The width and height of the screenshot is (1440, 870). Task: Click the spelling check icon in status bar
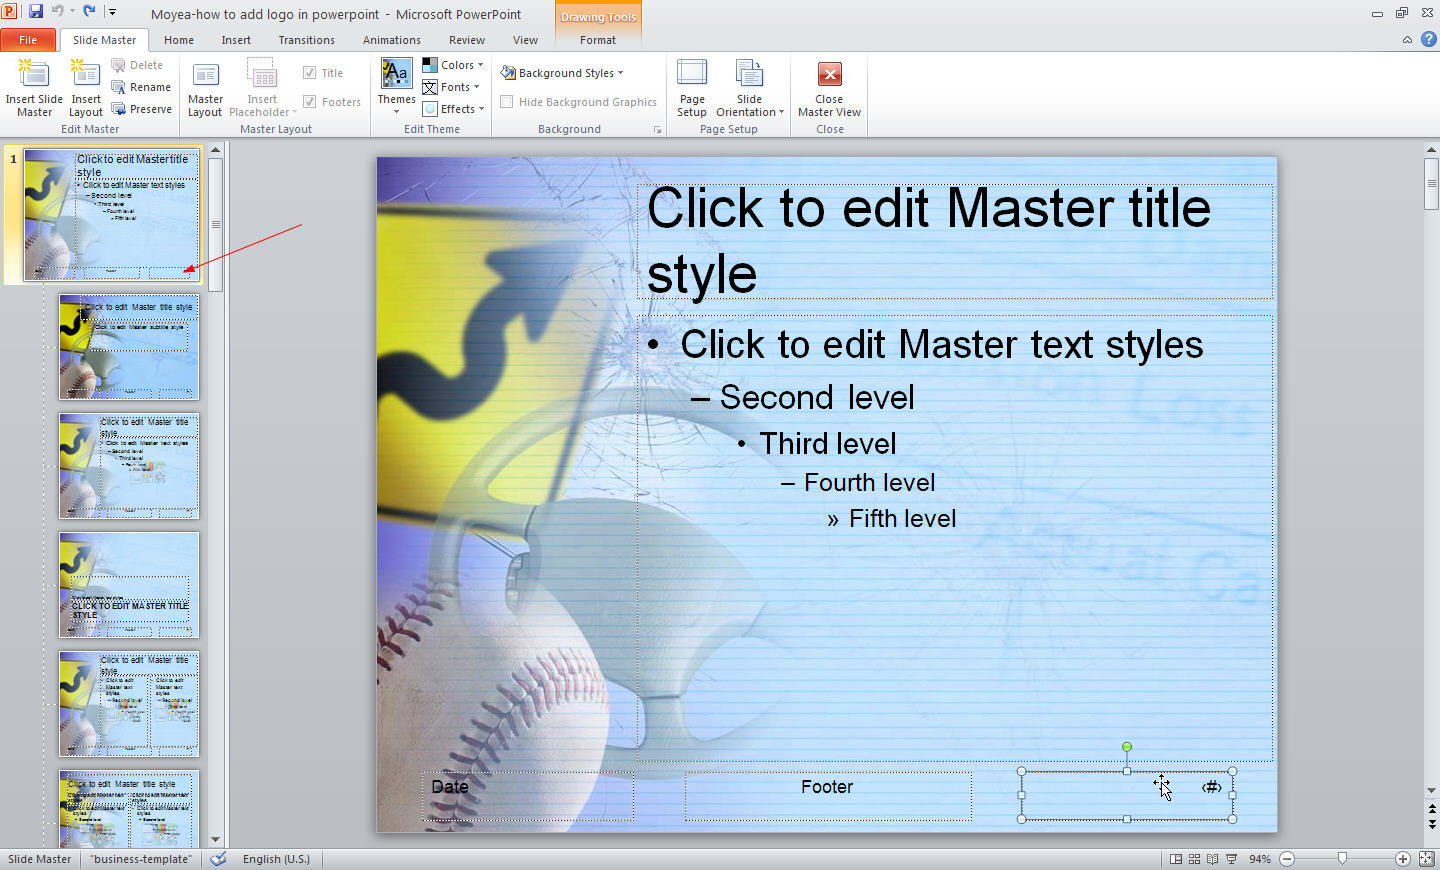(218, 858)
